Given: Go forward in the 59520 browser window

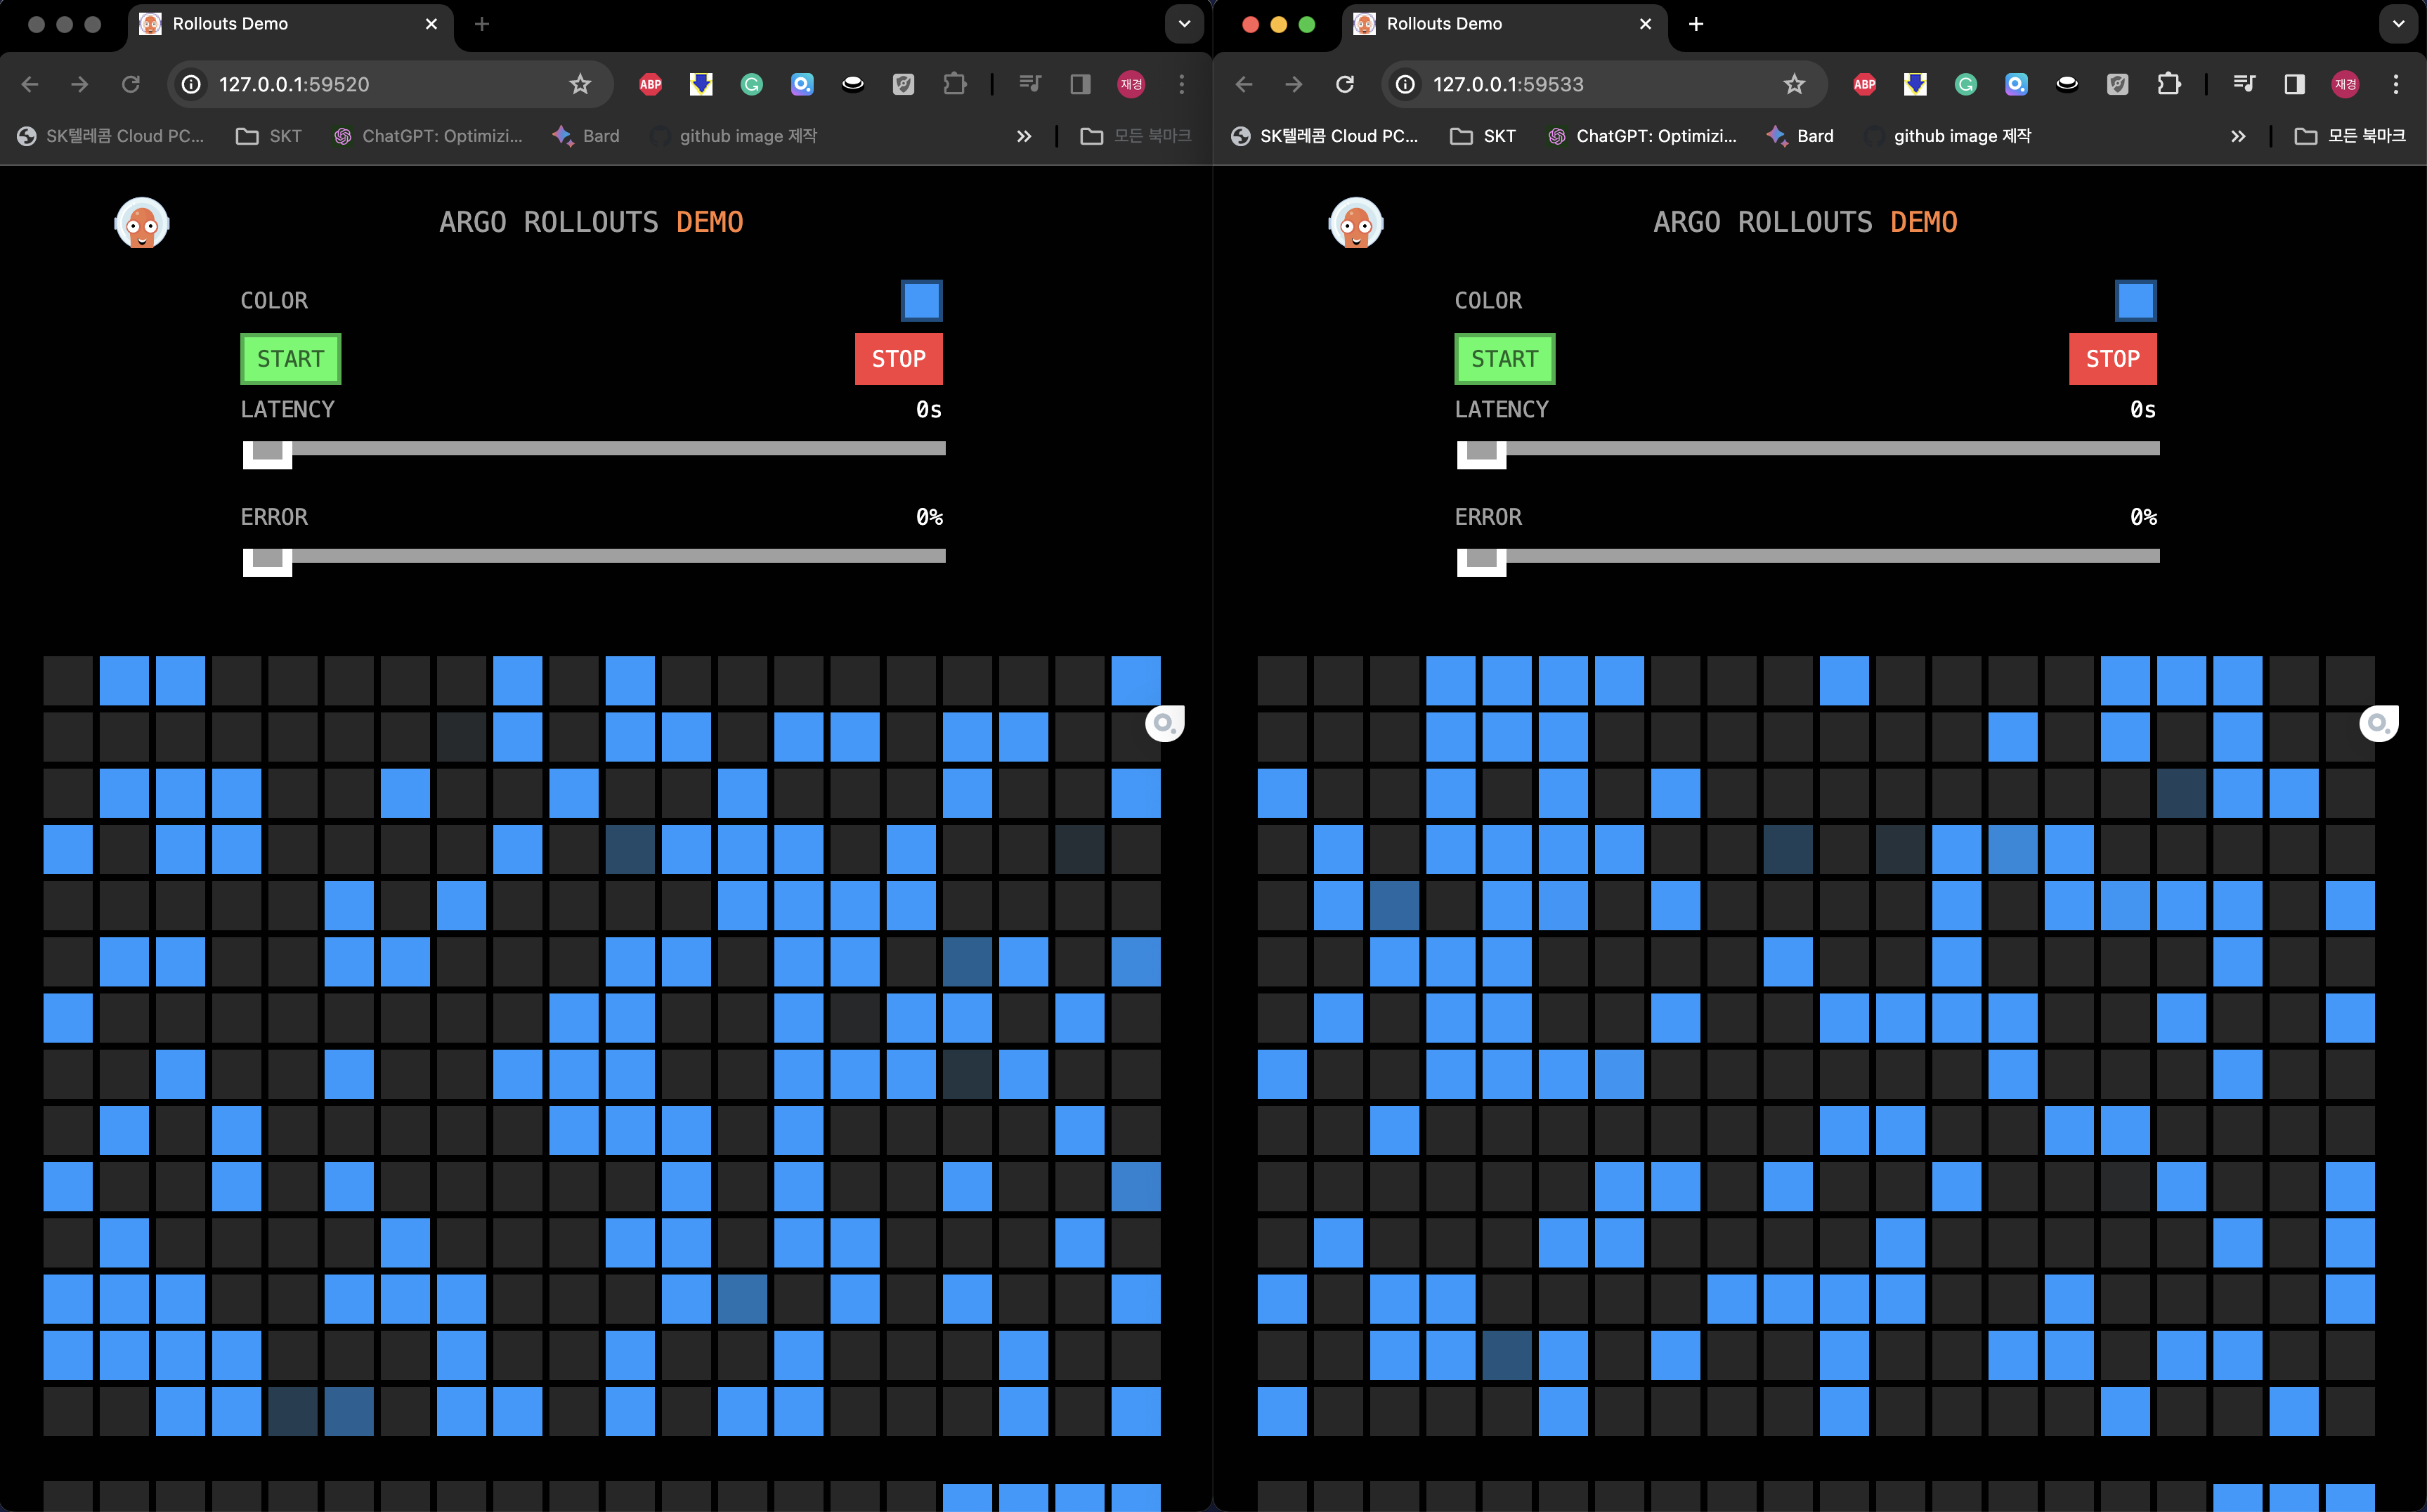Looking at the screenshot, I should click(x=80, y=84).
